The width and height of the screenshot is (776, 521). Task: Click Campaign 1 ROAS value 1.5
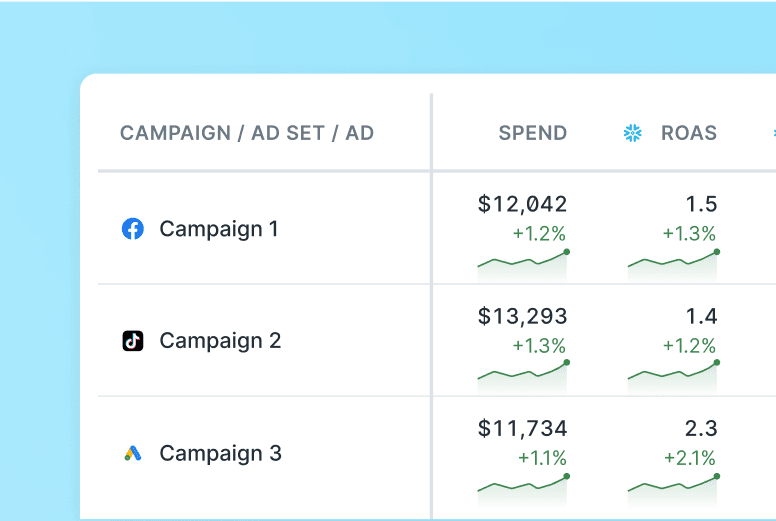click(x=701, y=204)
